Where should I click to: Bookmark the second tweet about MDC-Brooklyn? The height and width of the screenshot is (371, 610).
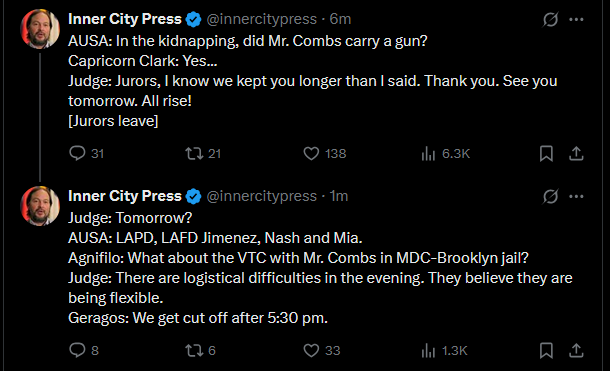[546, 350]
